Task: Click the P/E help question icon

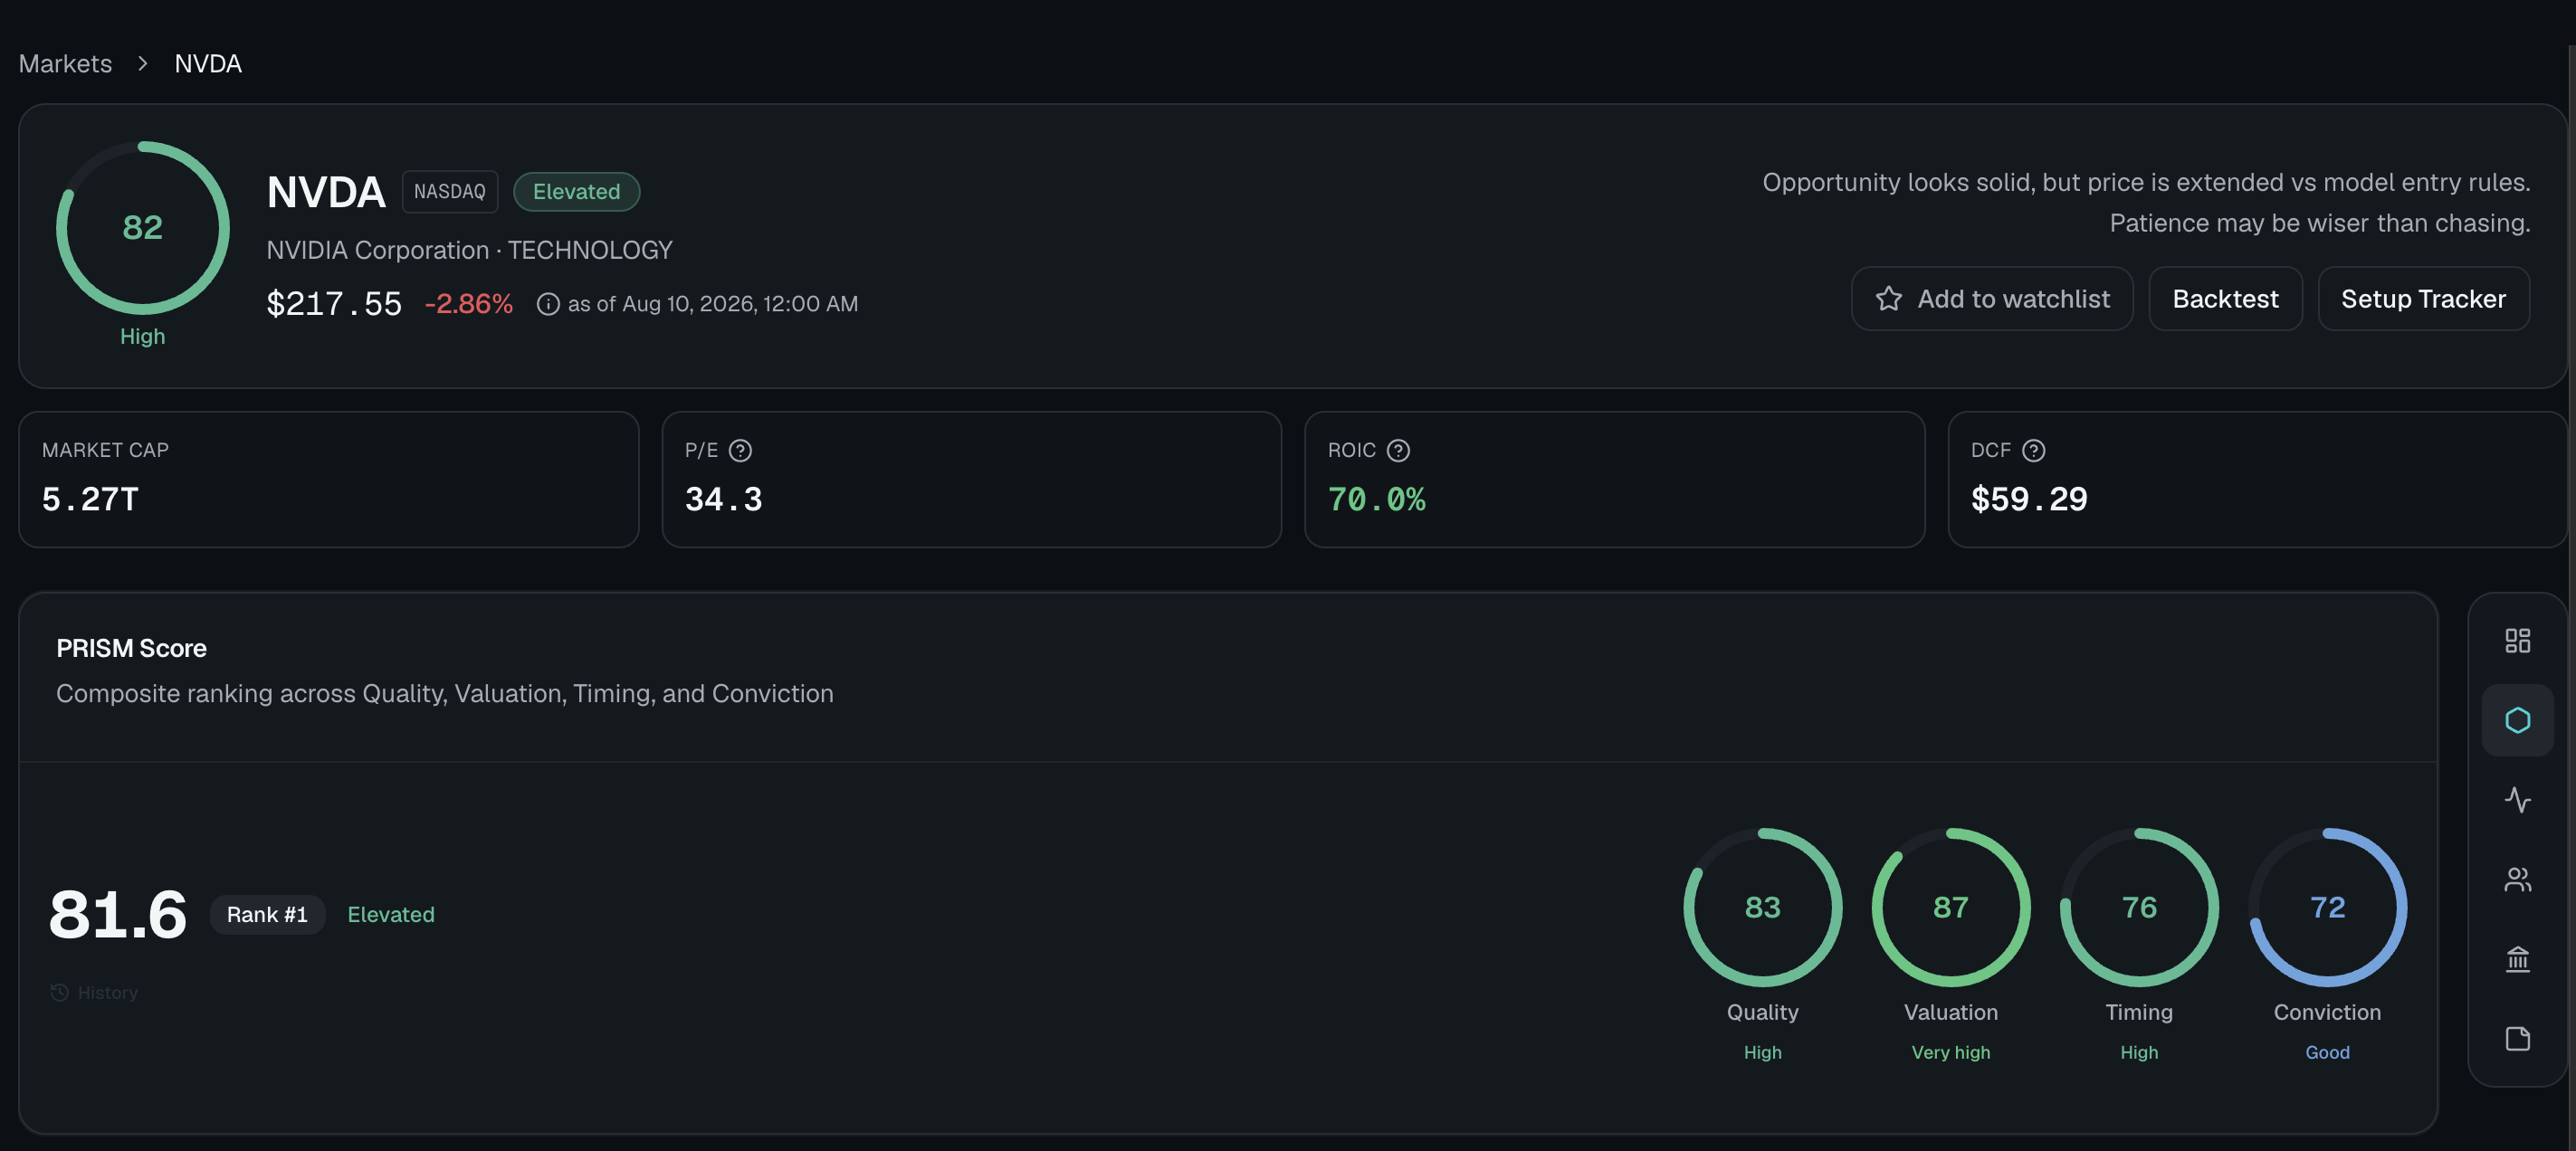Action: point(740,450)
